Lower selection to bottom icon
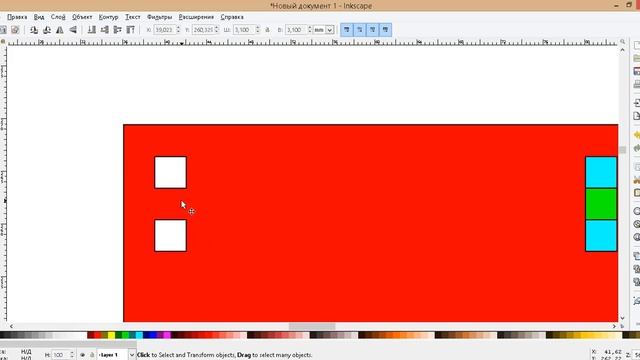The image size is (640, 360). [92, 30]
